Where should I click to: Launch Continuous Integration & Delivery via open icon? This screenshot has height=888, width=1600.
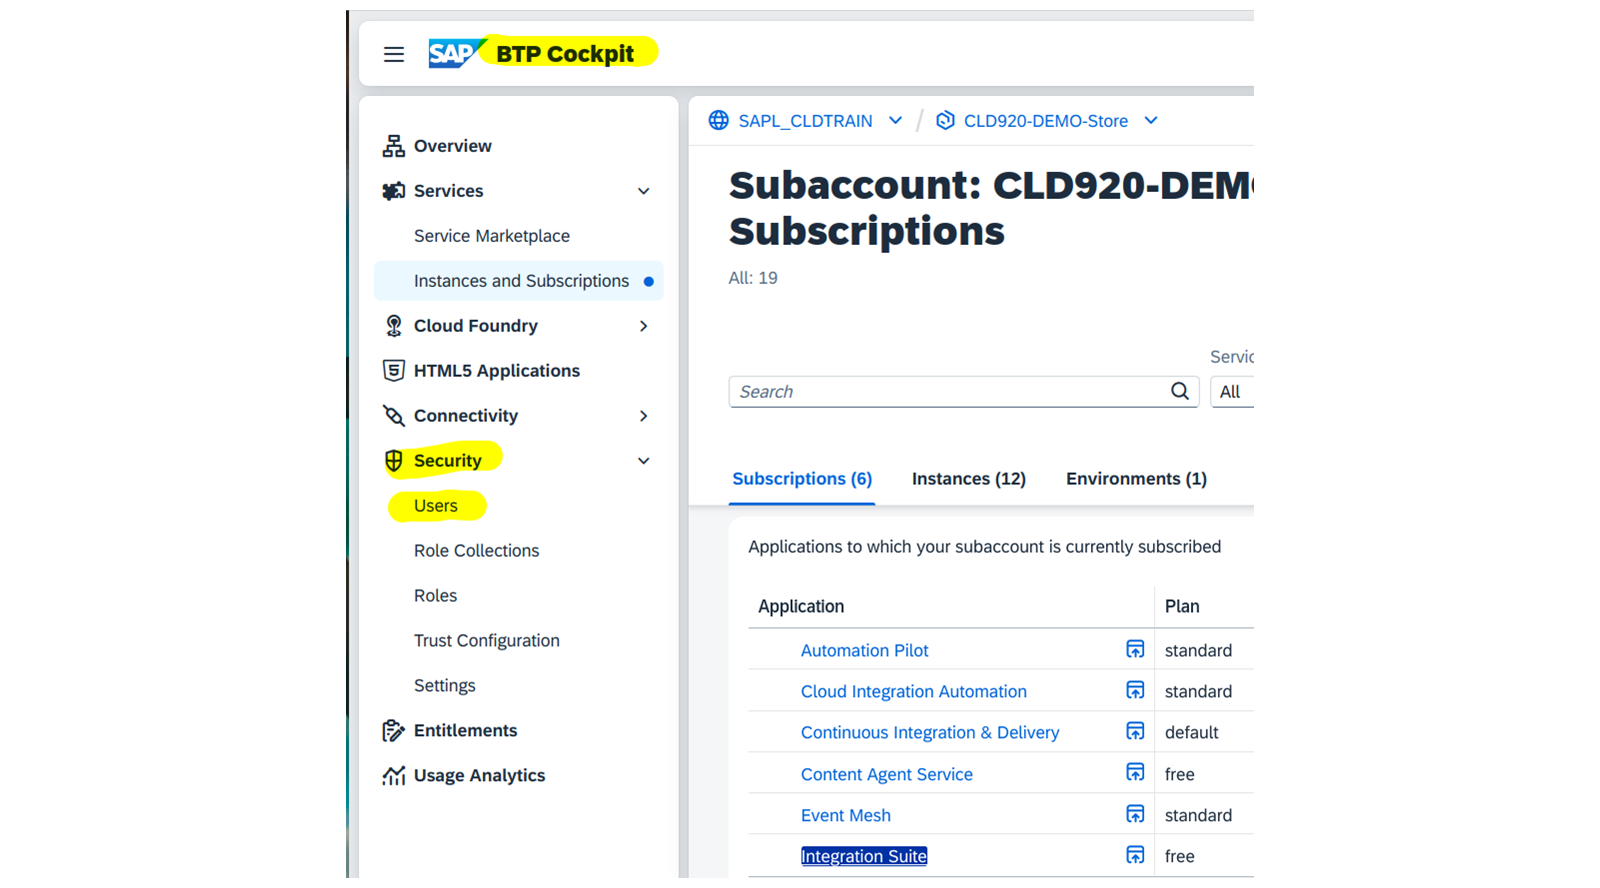pyautogui.click(x=1135, y=732)
